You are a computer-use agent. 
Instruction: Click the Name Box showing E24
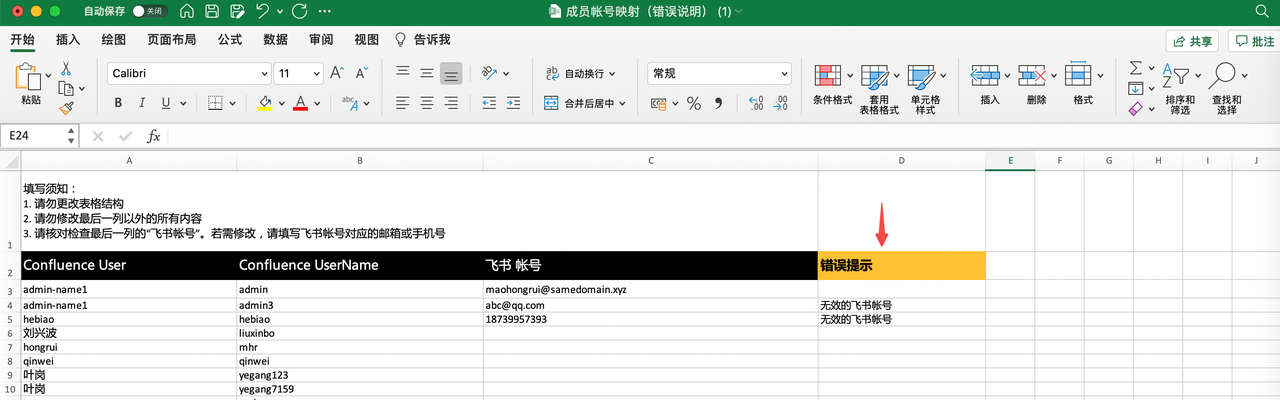[x=39, y=136]
